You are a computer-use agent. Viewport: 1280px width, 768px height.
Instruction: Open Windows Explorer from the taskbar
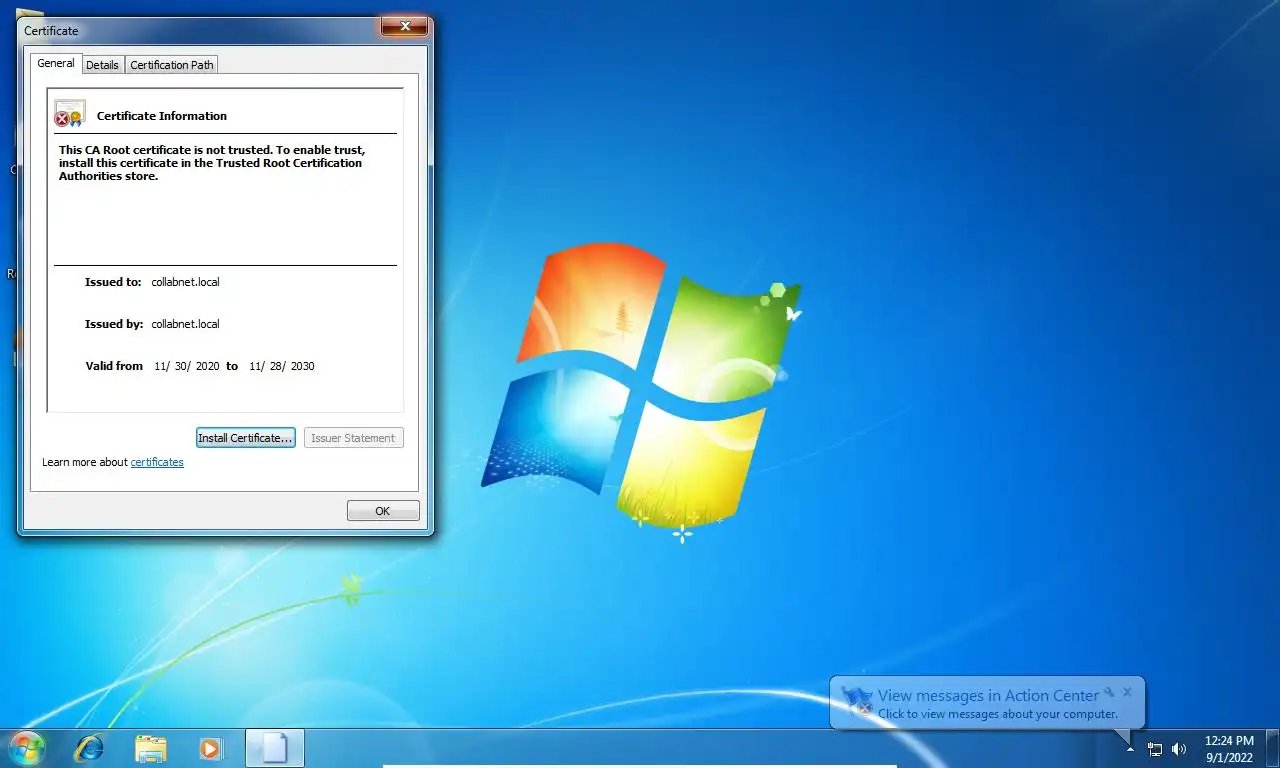click(151, 748)
